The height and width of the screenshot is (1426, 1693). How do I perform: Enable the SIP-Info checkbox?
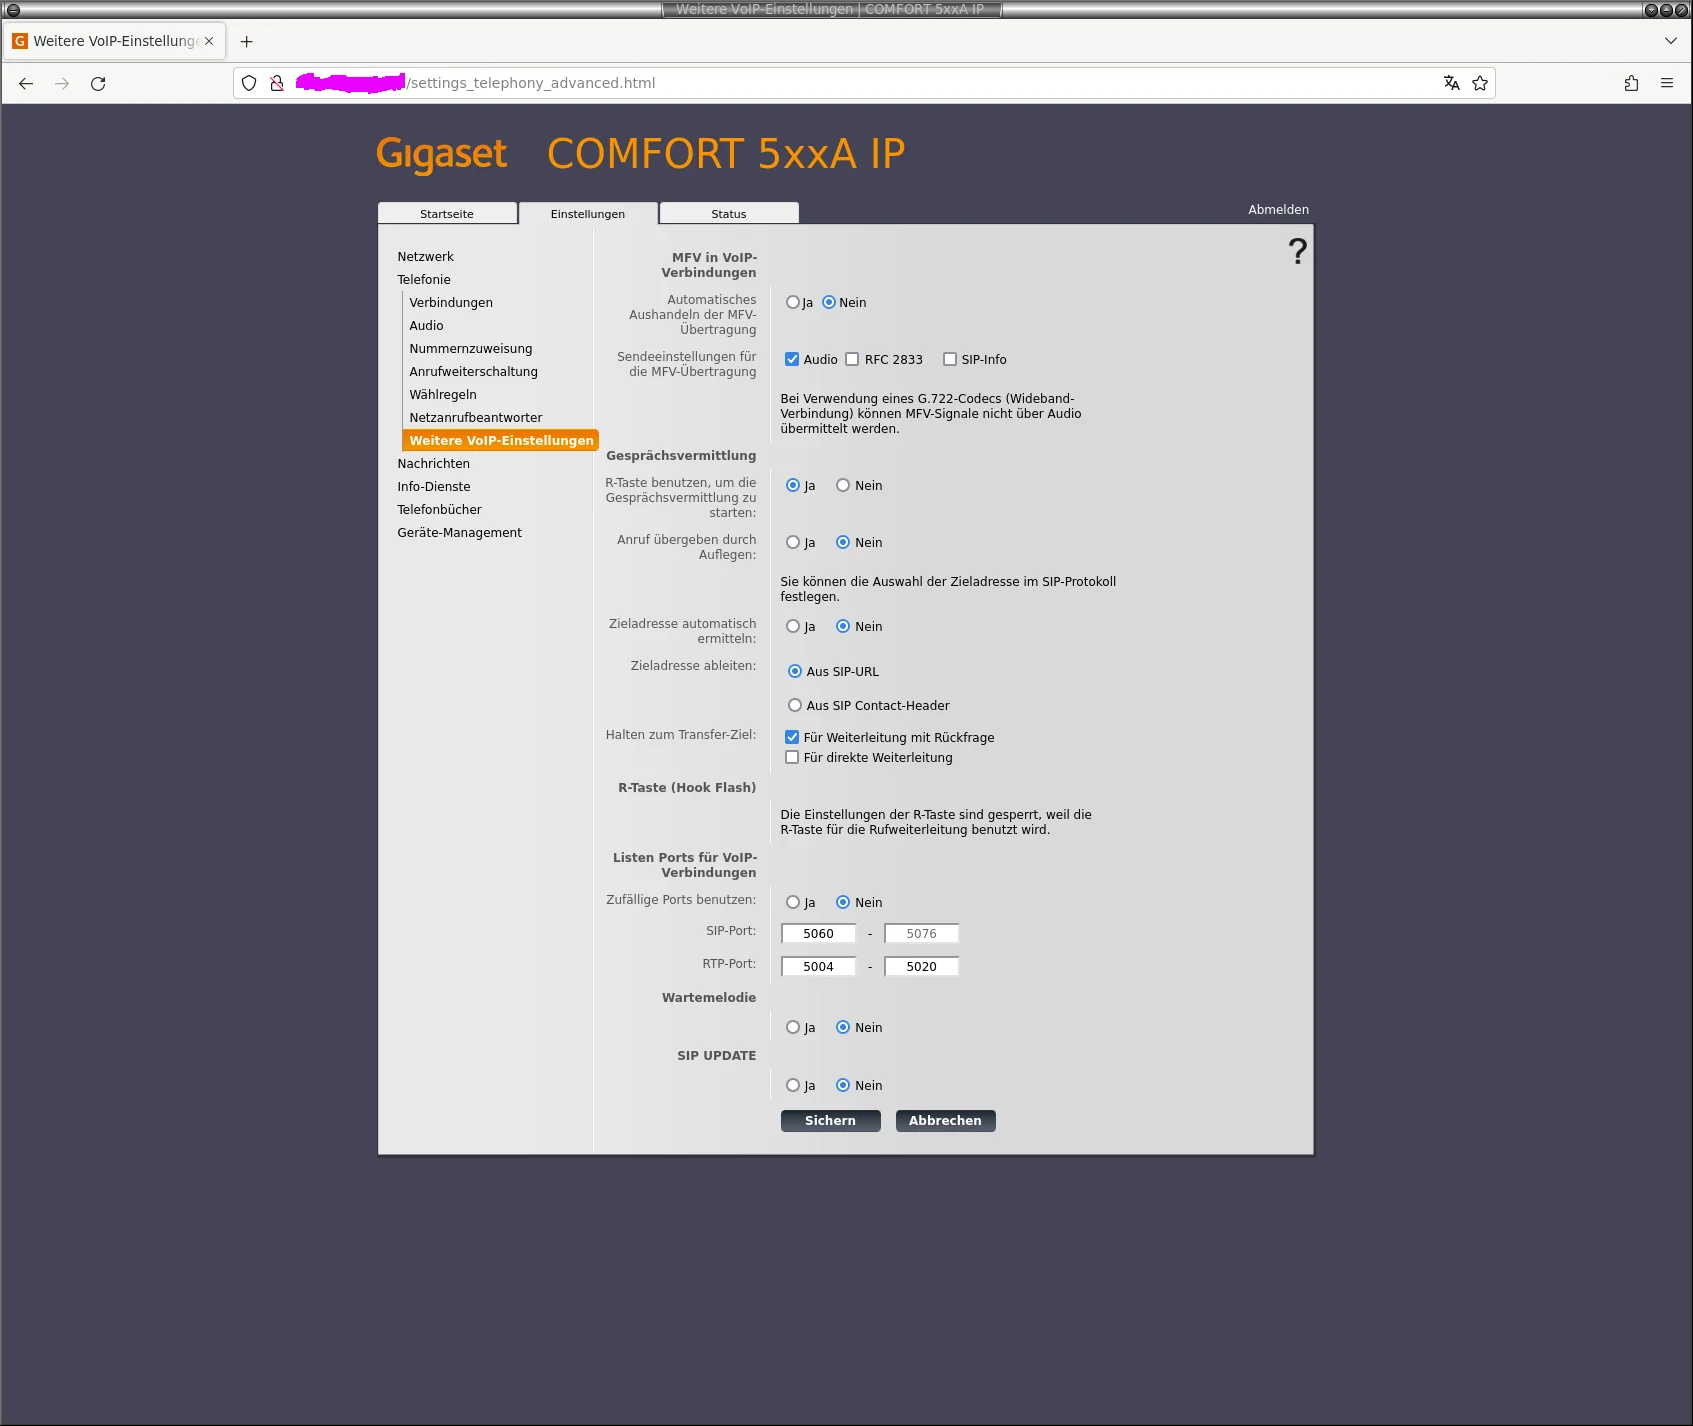(x=950, y=359)
